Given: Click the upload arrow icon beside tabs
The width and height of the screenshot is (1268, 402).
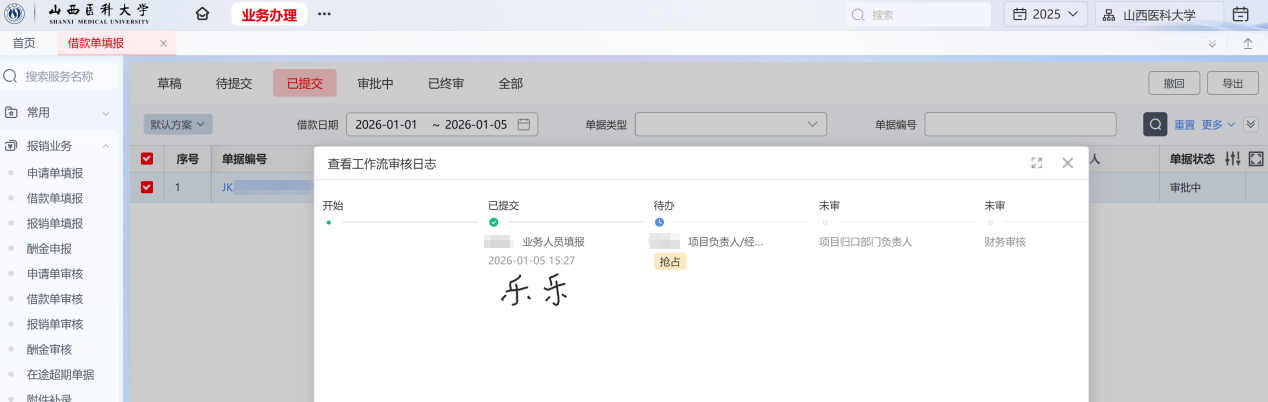Looking at the screenshot, I should 1248,43.
